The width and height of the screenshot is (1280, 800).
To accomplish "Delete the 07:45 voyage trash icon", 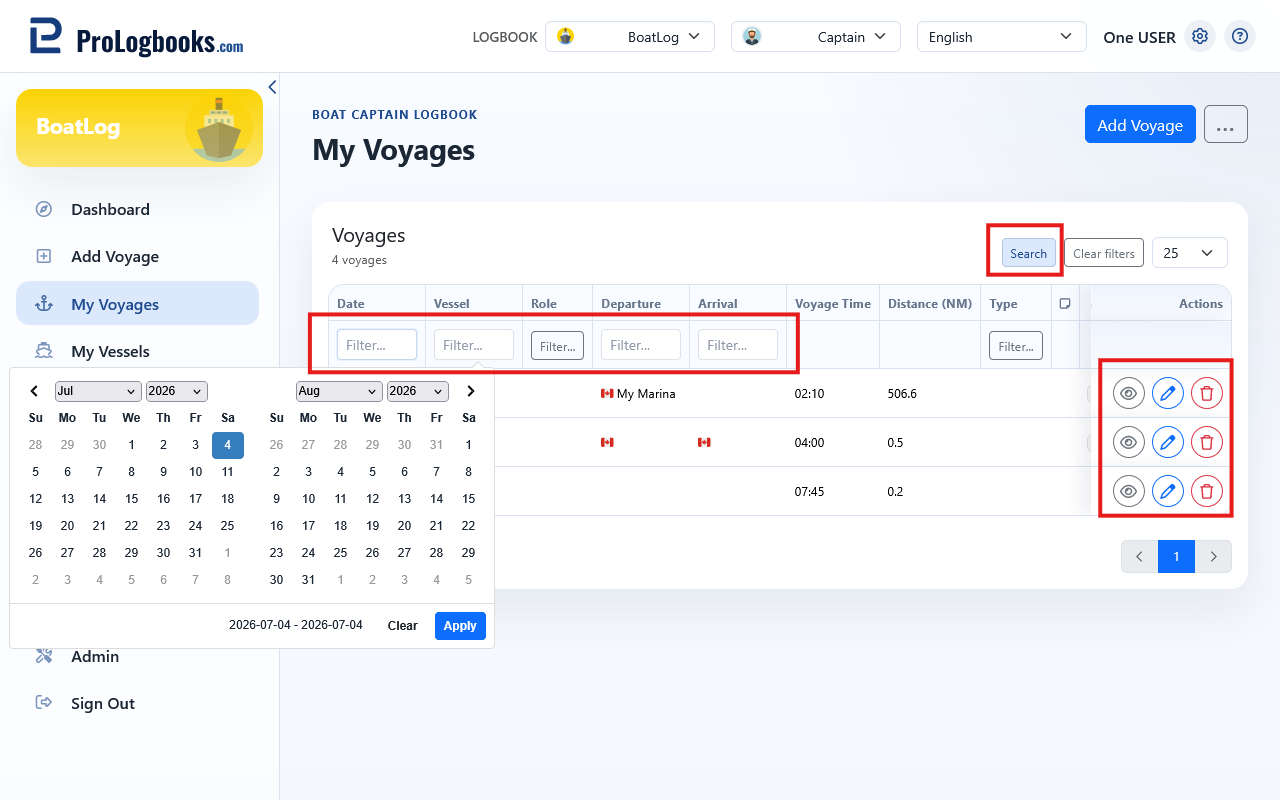I will point(1207,491).
